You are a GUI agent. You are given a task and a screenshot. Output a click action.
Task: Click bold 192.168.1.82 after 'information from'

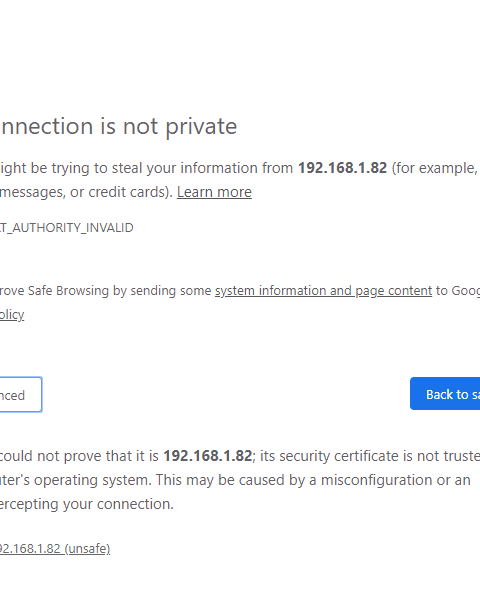click(342, 168)
